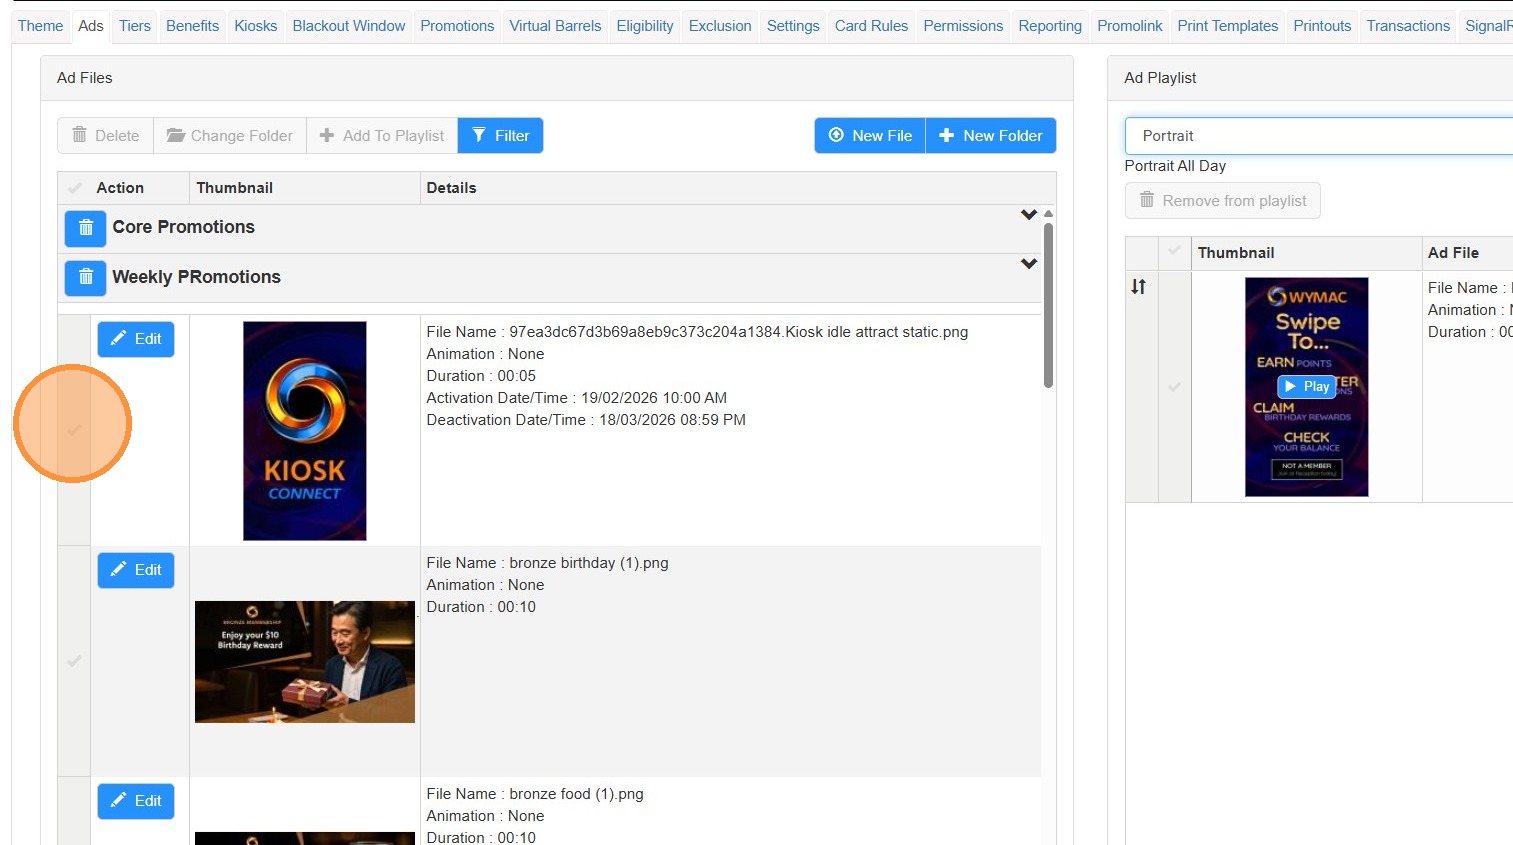
Task: Open the Promotions tab
Action: (x=457, y=26)
